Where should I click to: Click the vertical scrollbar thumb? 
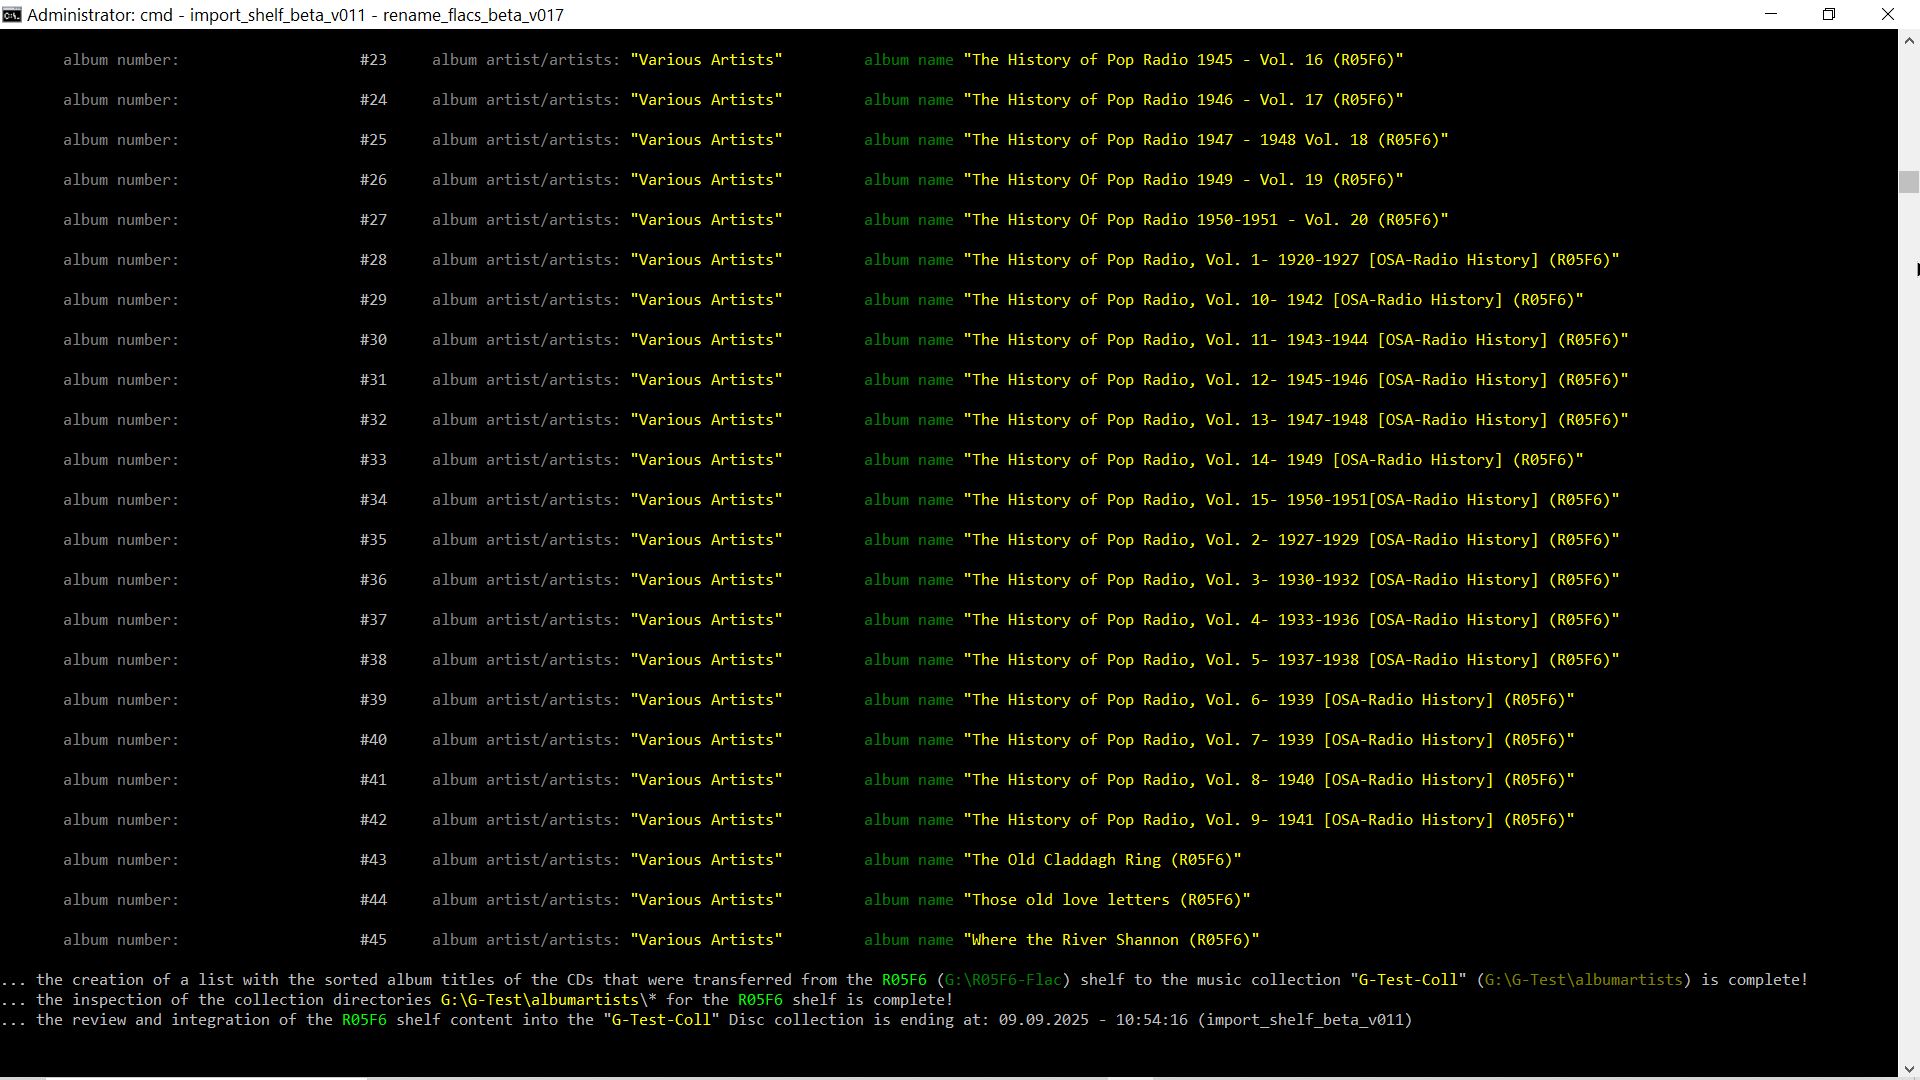coord(1908,182)
